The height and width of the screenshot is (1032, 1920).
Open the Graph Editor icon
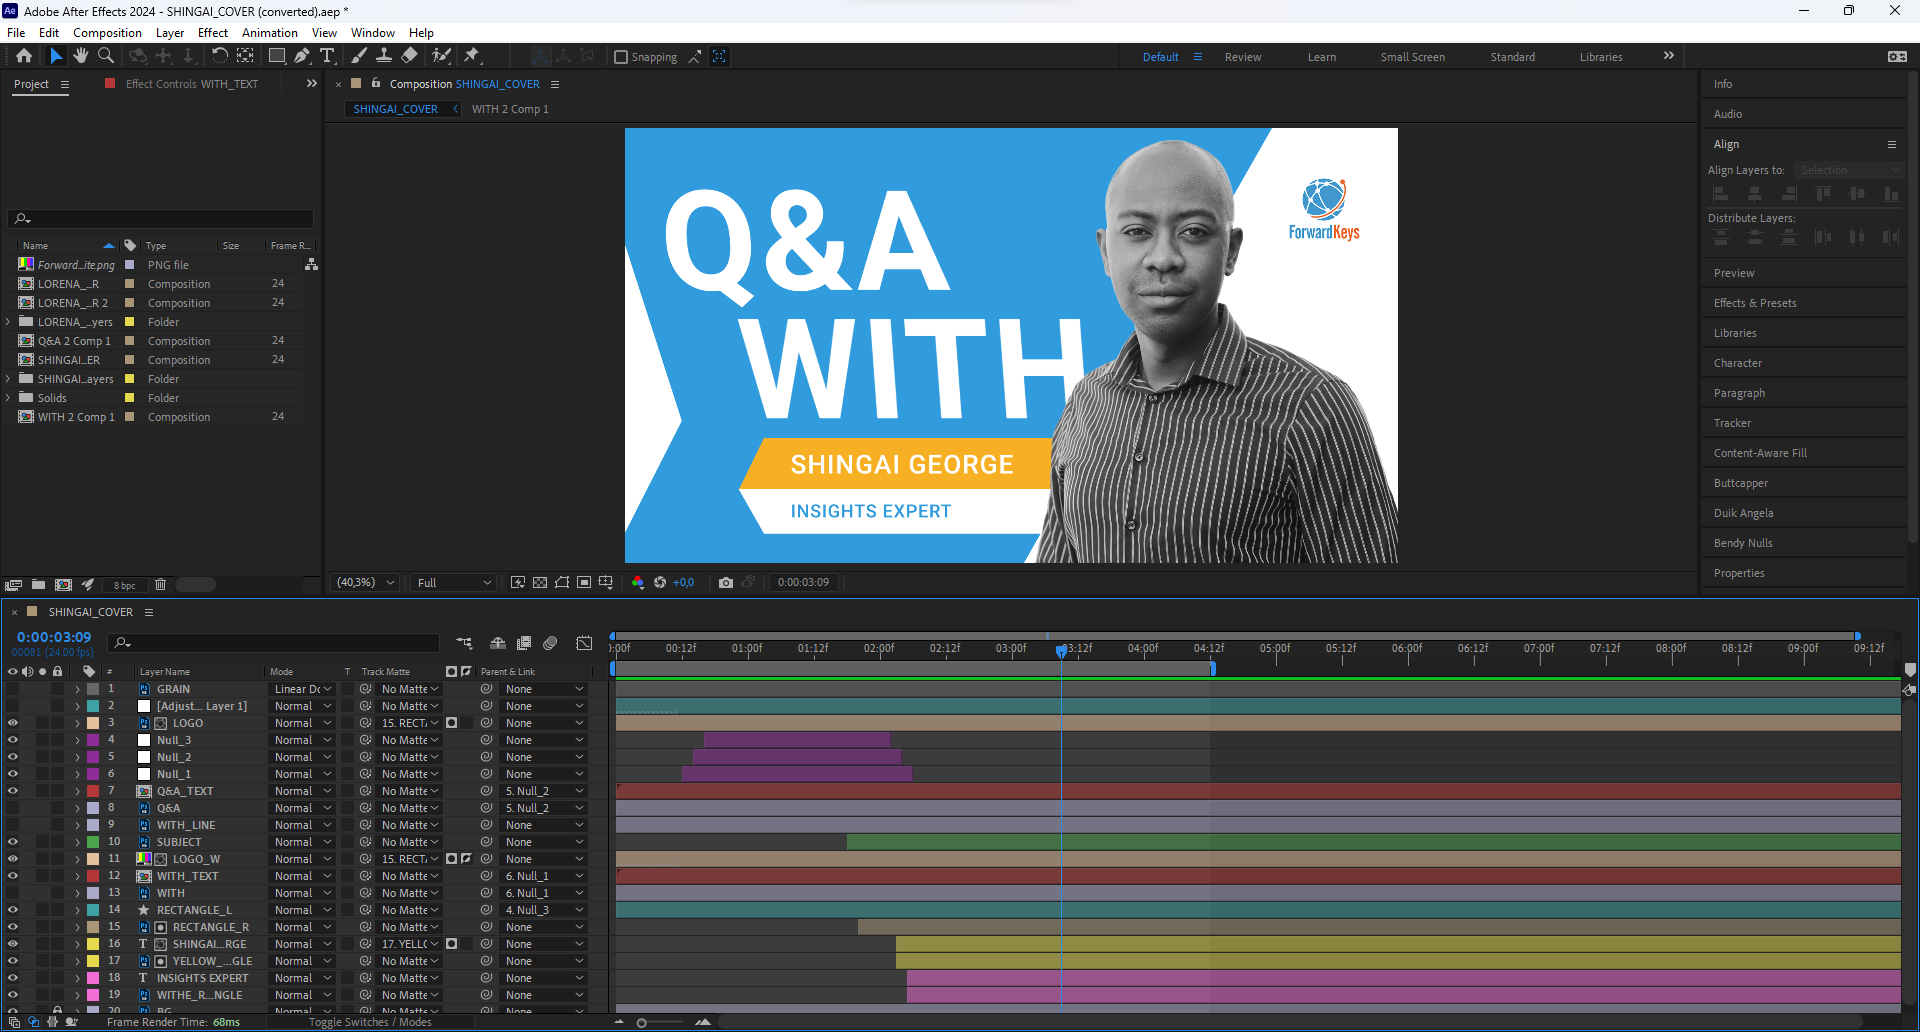pyautogui.click(x=585, y=643)
